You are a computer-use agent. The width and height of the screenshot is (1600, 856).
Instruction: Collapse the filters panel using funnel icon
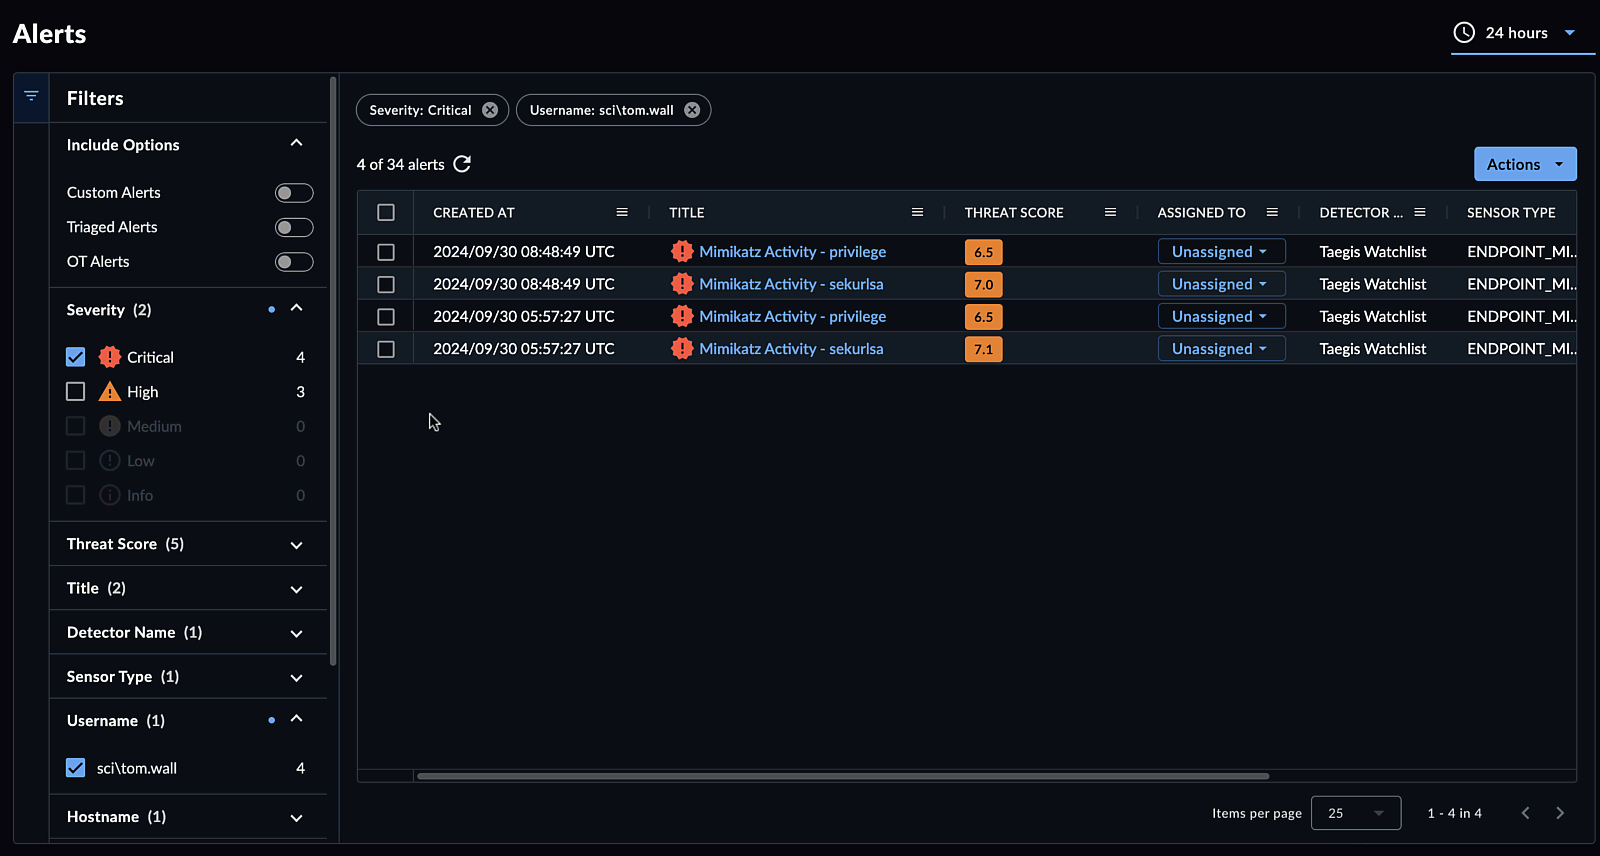coord(31,96)
